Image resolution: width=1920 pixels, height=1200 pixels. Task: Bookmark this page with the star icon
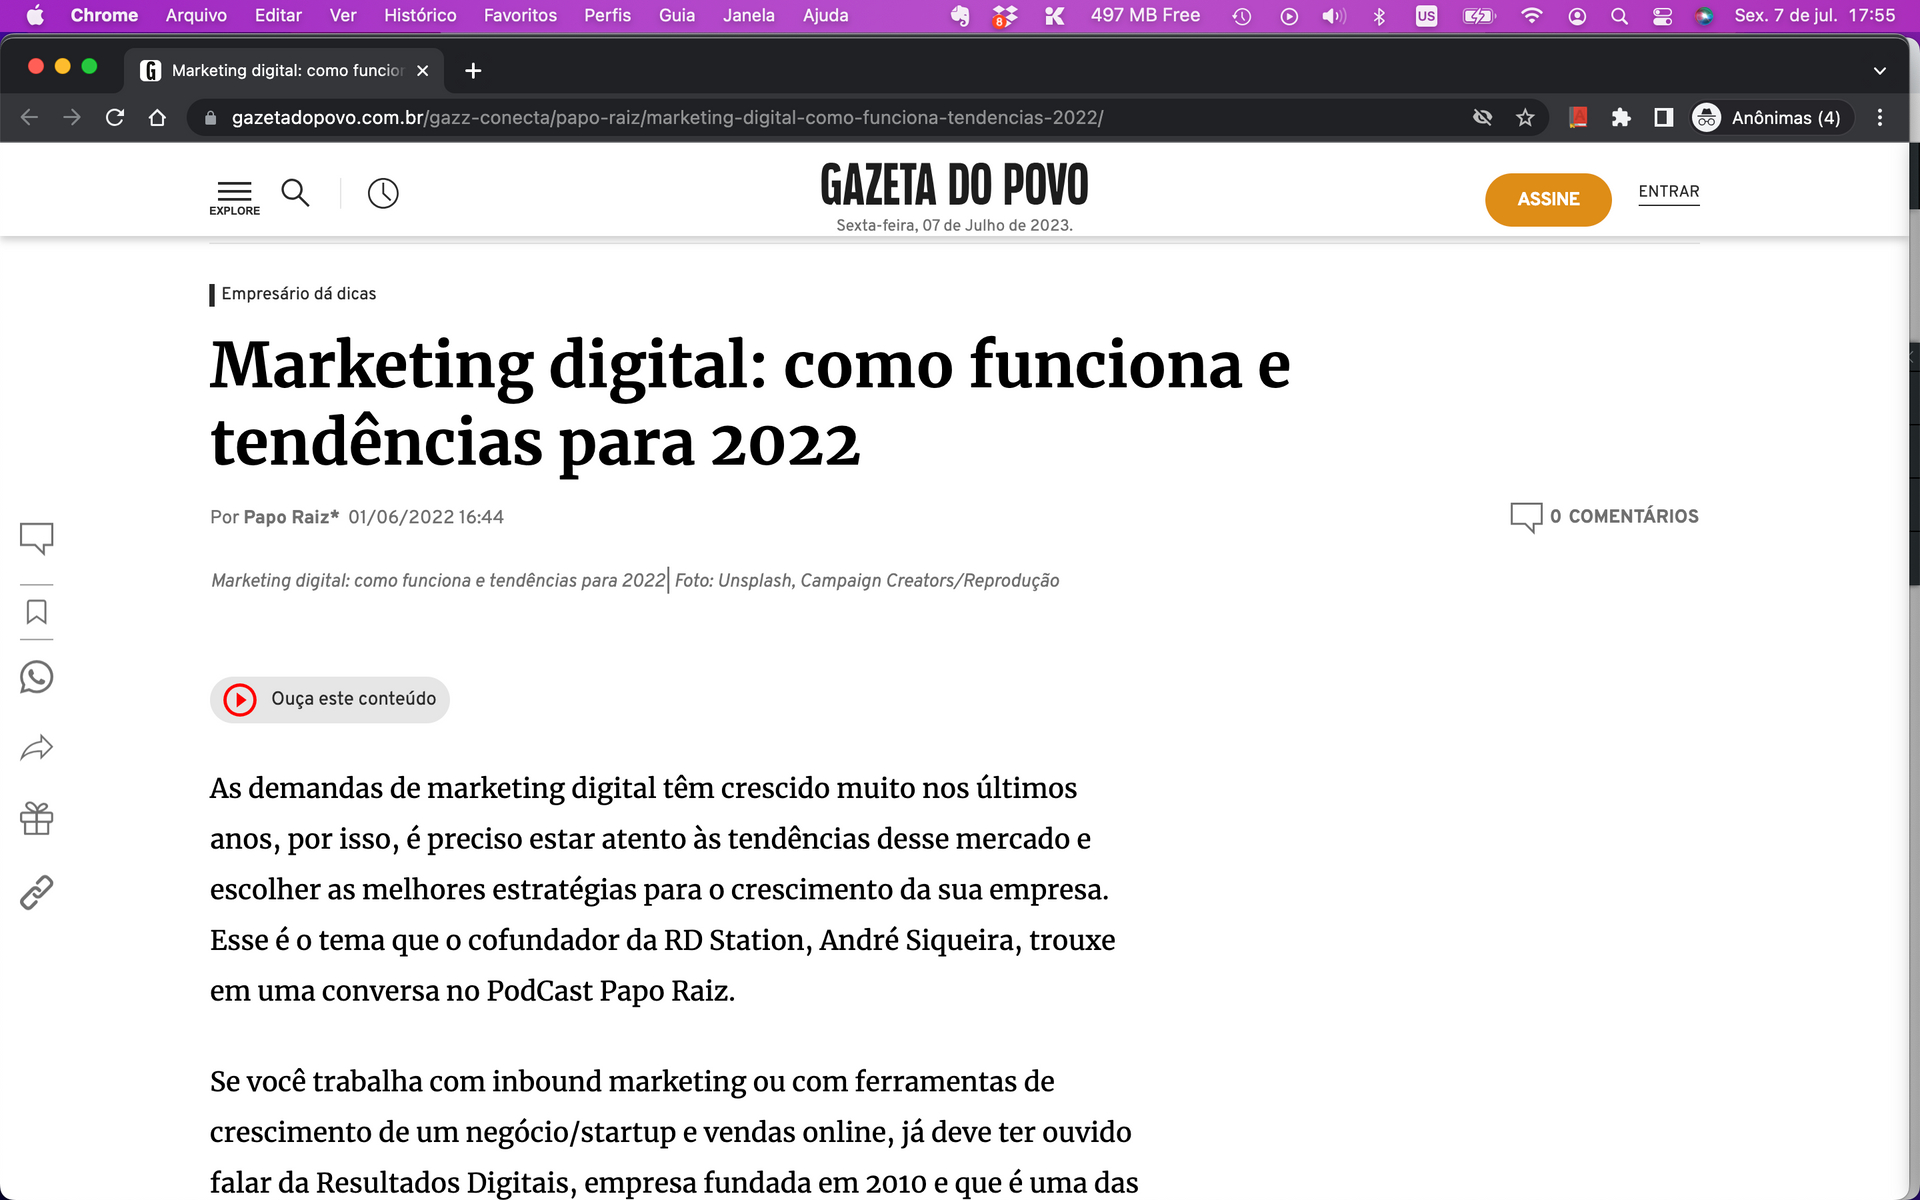pyautogui.click(x=1525, y=117)
